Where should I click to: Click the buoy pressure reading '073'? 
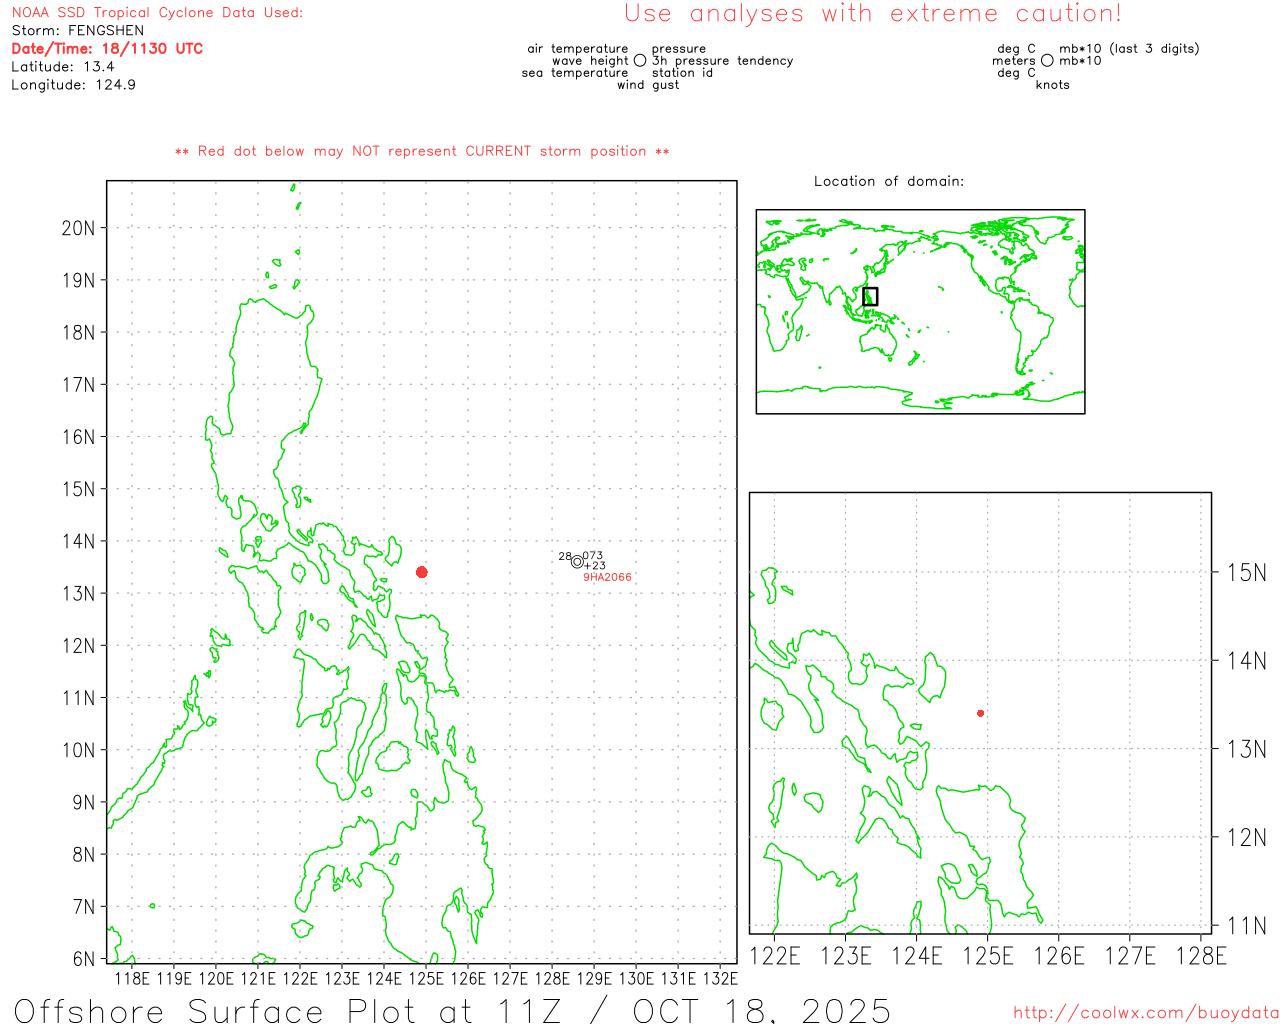(593, 556)
